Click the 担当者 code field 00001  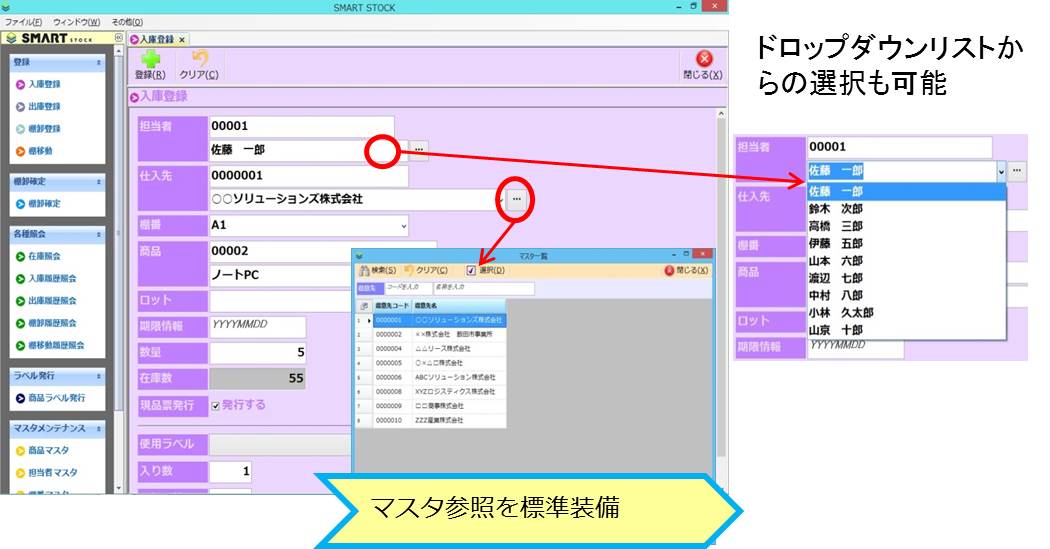point(301,126)
